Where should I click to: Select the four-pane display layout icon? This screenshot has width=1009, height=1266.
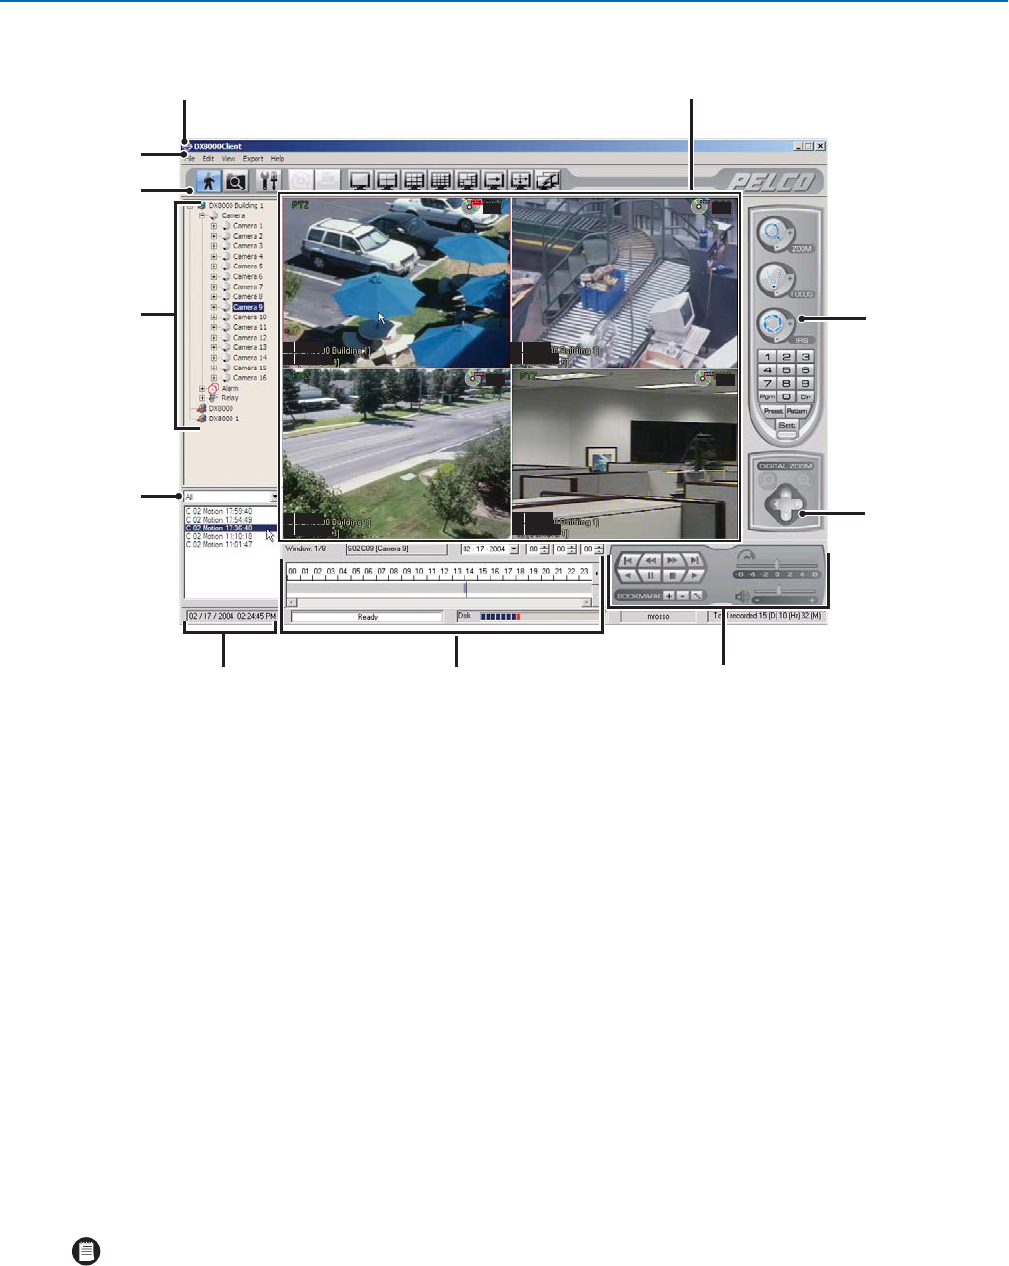pos(387,181)
